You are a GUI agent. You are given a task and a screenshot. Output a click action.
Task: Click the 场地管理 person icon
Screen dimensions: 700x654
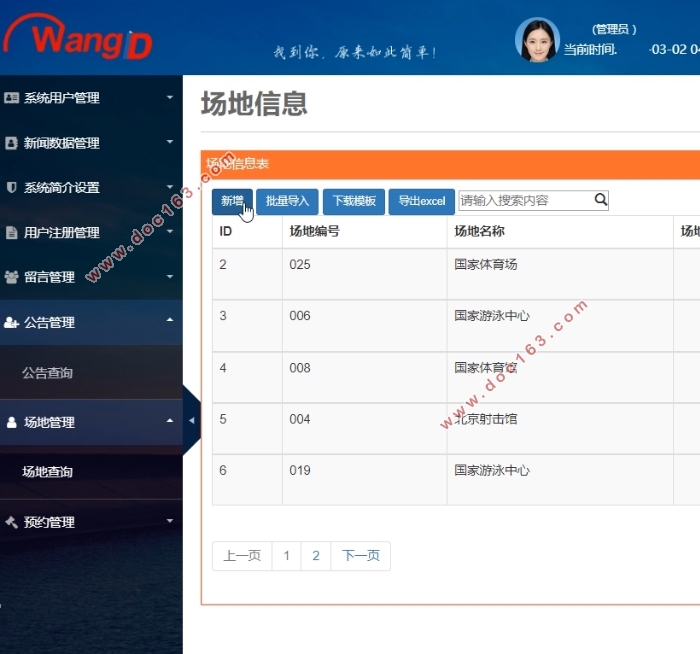pos(12,422)
